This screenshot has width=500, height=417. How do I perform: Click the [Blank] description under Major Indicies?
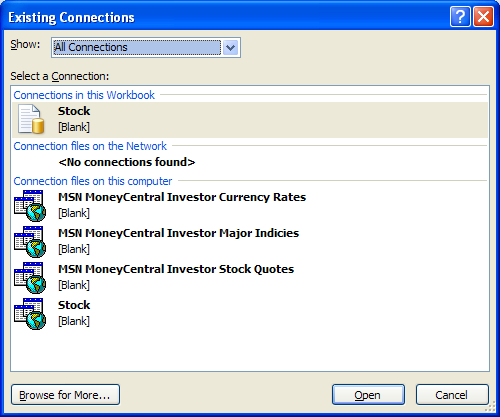[x=74, y=249]
